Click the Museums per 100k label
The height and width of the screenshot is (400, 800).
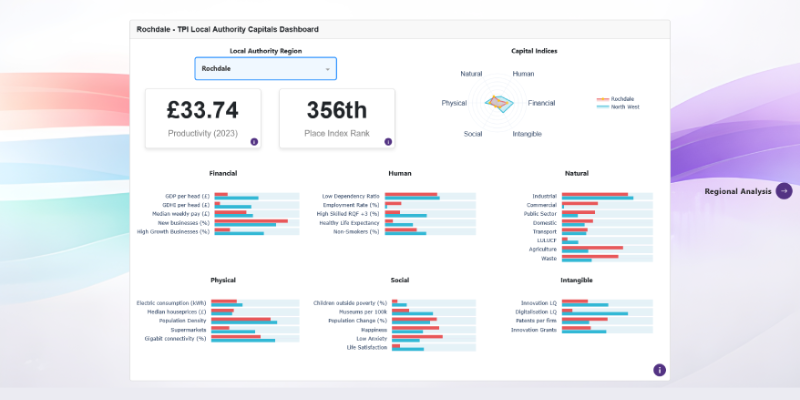tap(363, 312)
